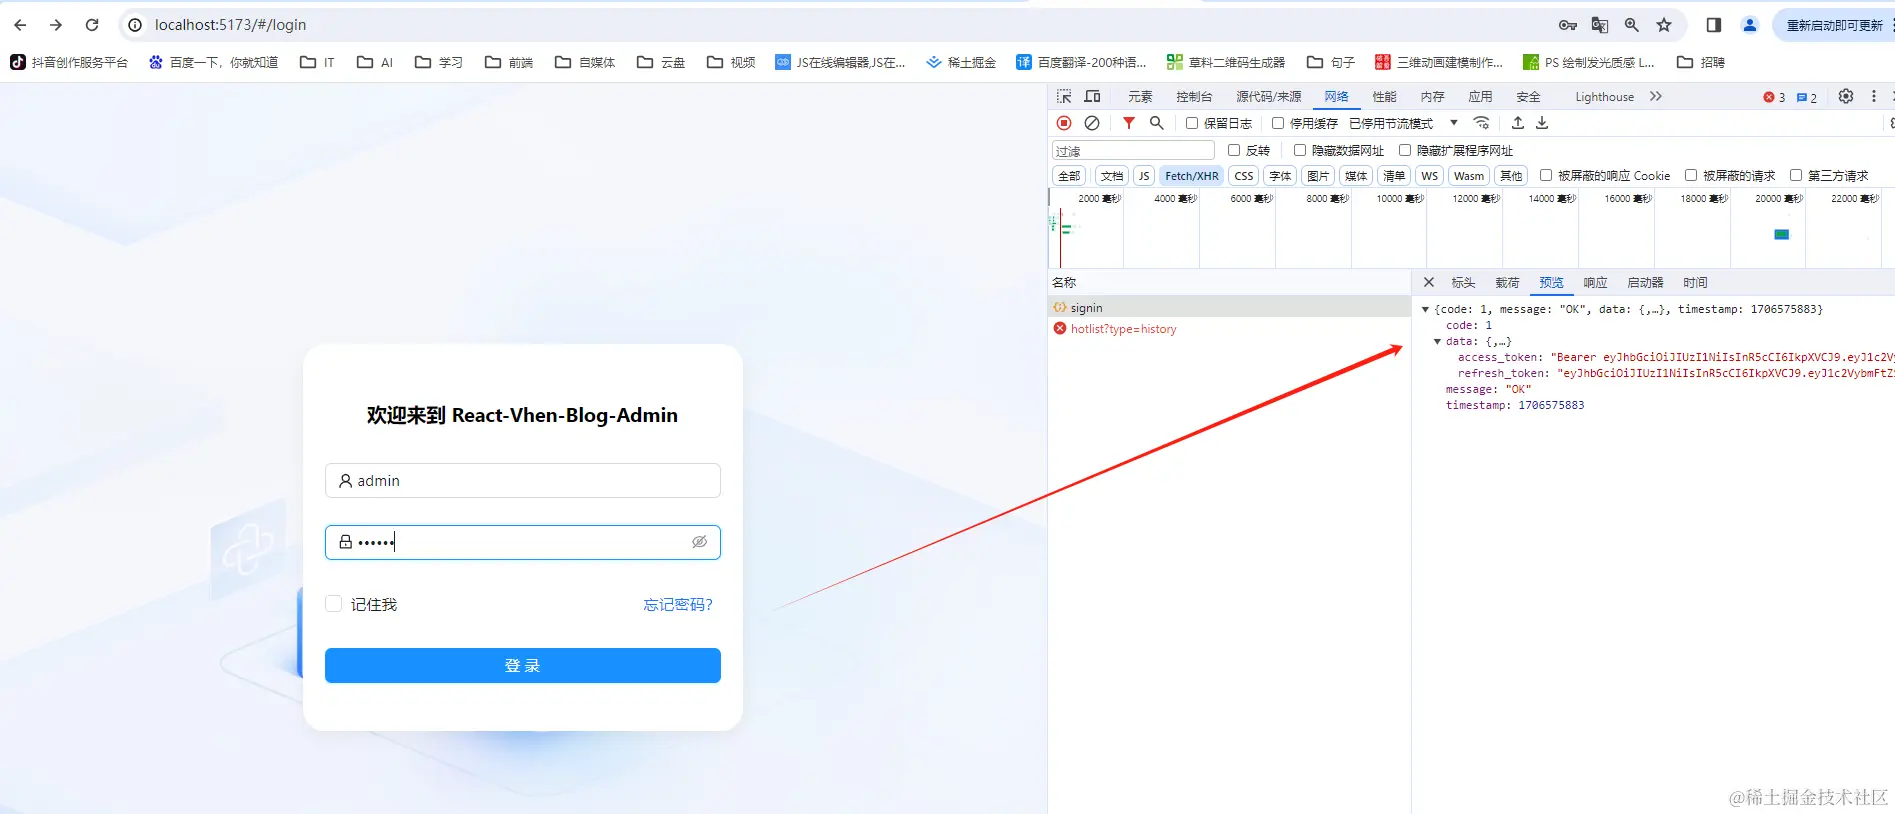Open the translate page icon
Screen dimensions: 1895x814
[1600, 25]
